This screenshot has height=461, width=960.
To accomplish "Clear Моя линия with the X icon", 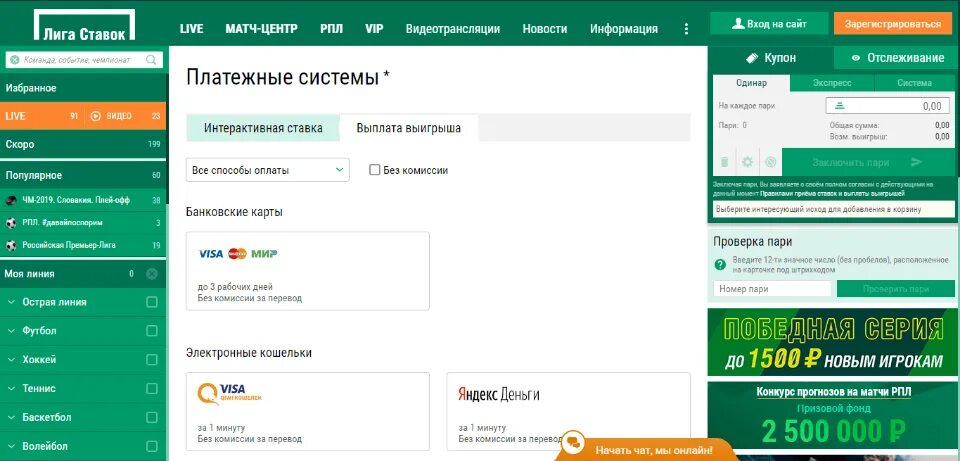I will pos(152,274).
